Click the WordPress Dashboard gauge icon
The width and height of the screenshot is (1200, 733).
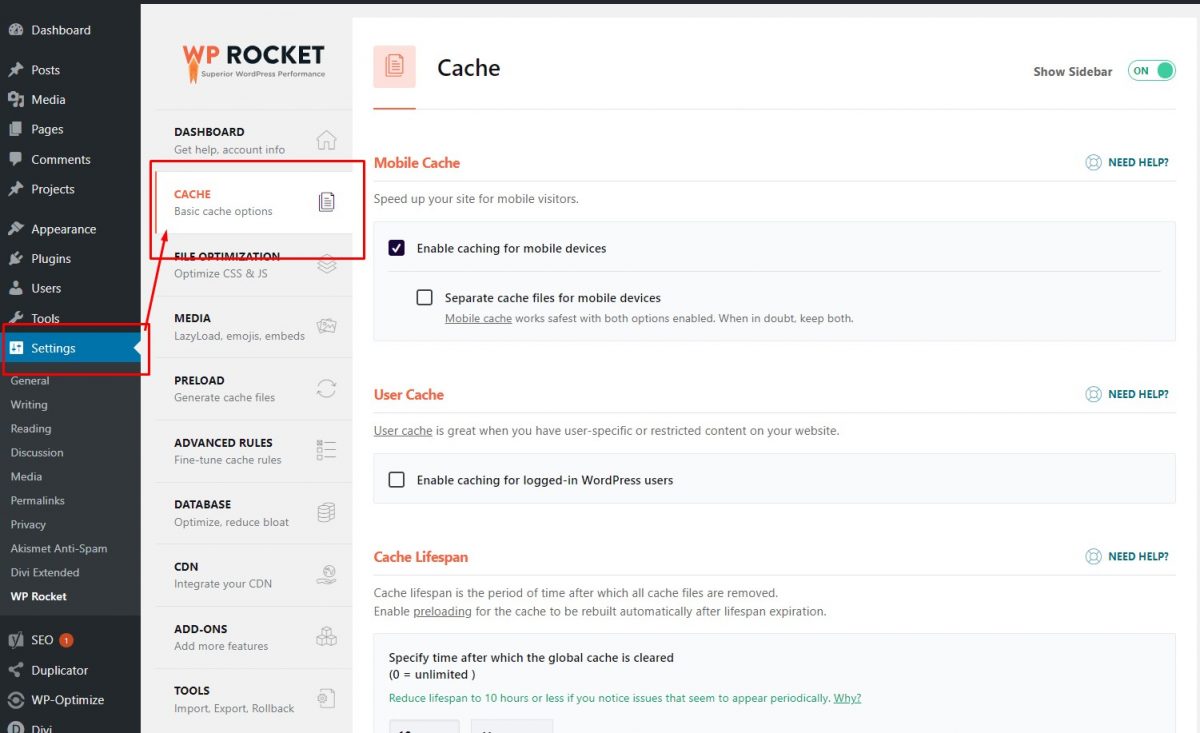click(x=16, y=30)
